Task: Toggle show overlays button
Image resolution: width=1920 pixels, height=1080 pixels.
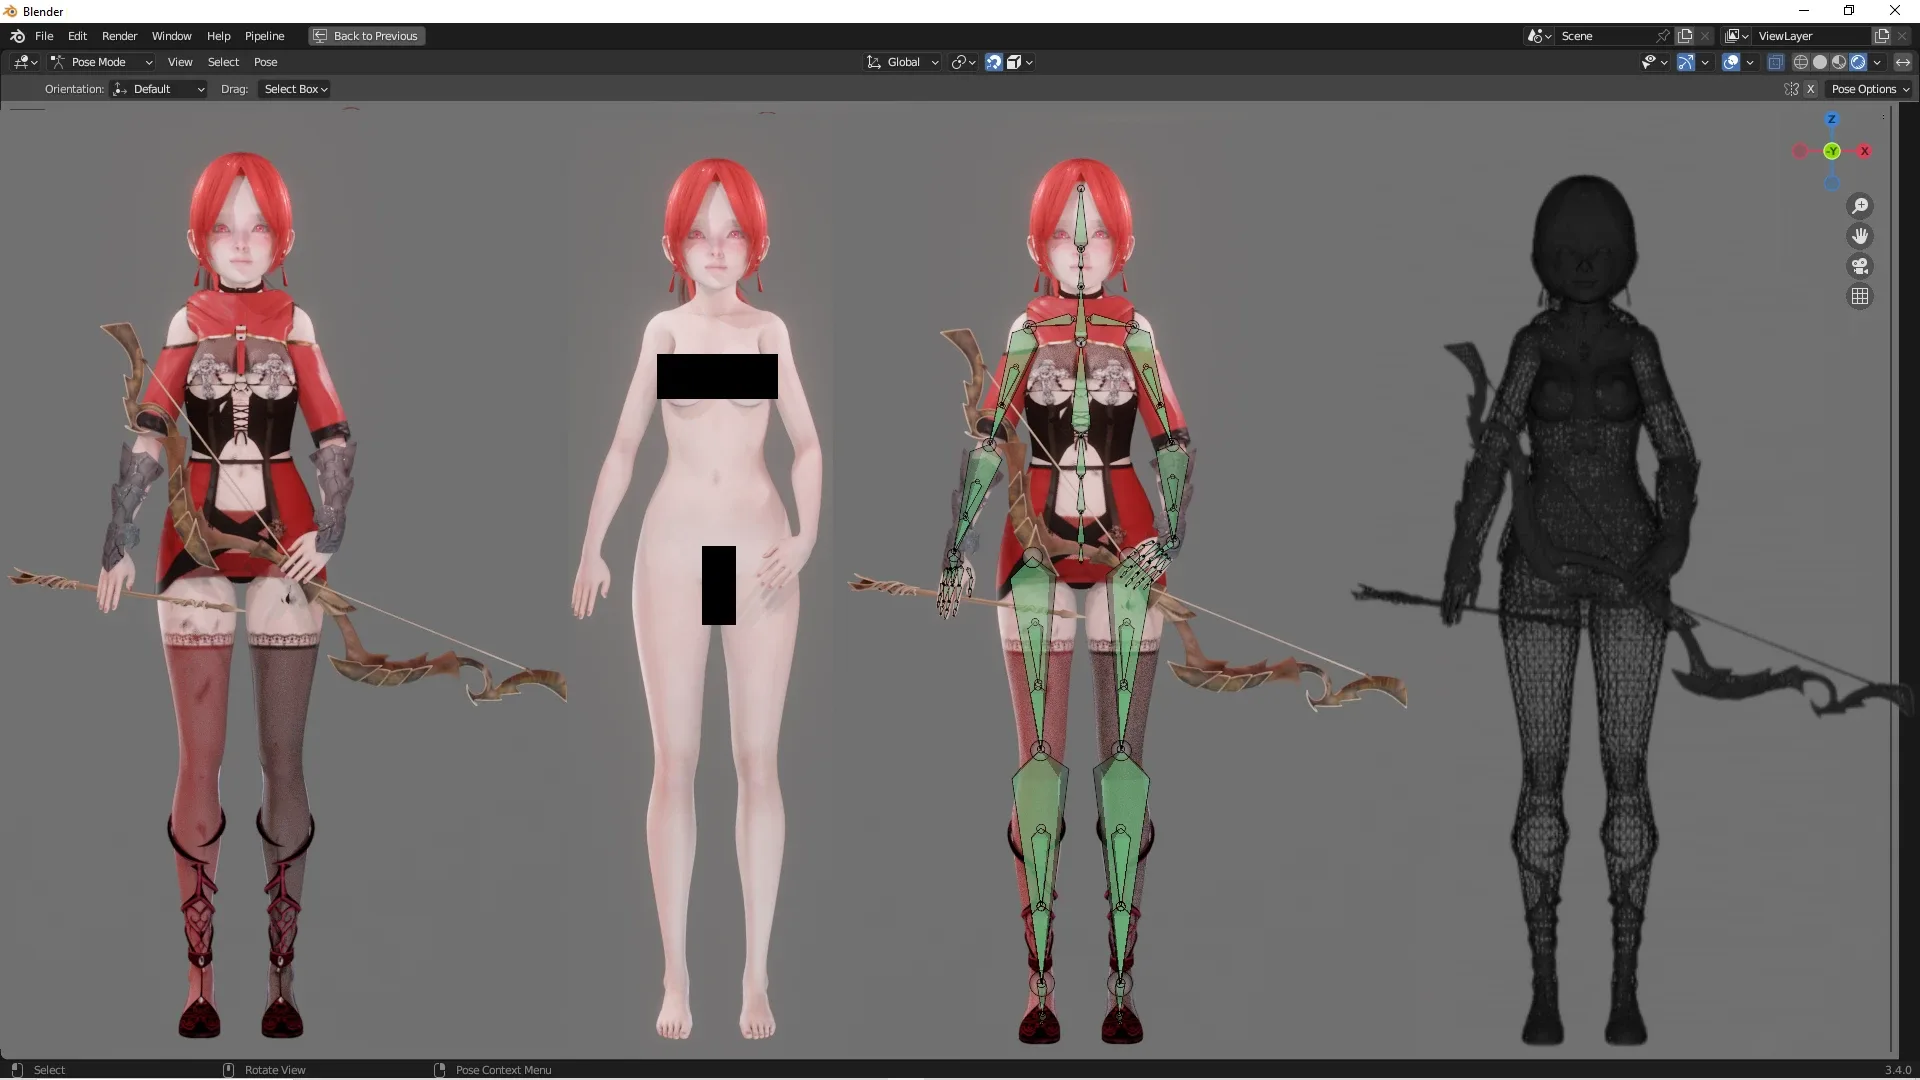Action: (1731, 62)
